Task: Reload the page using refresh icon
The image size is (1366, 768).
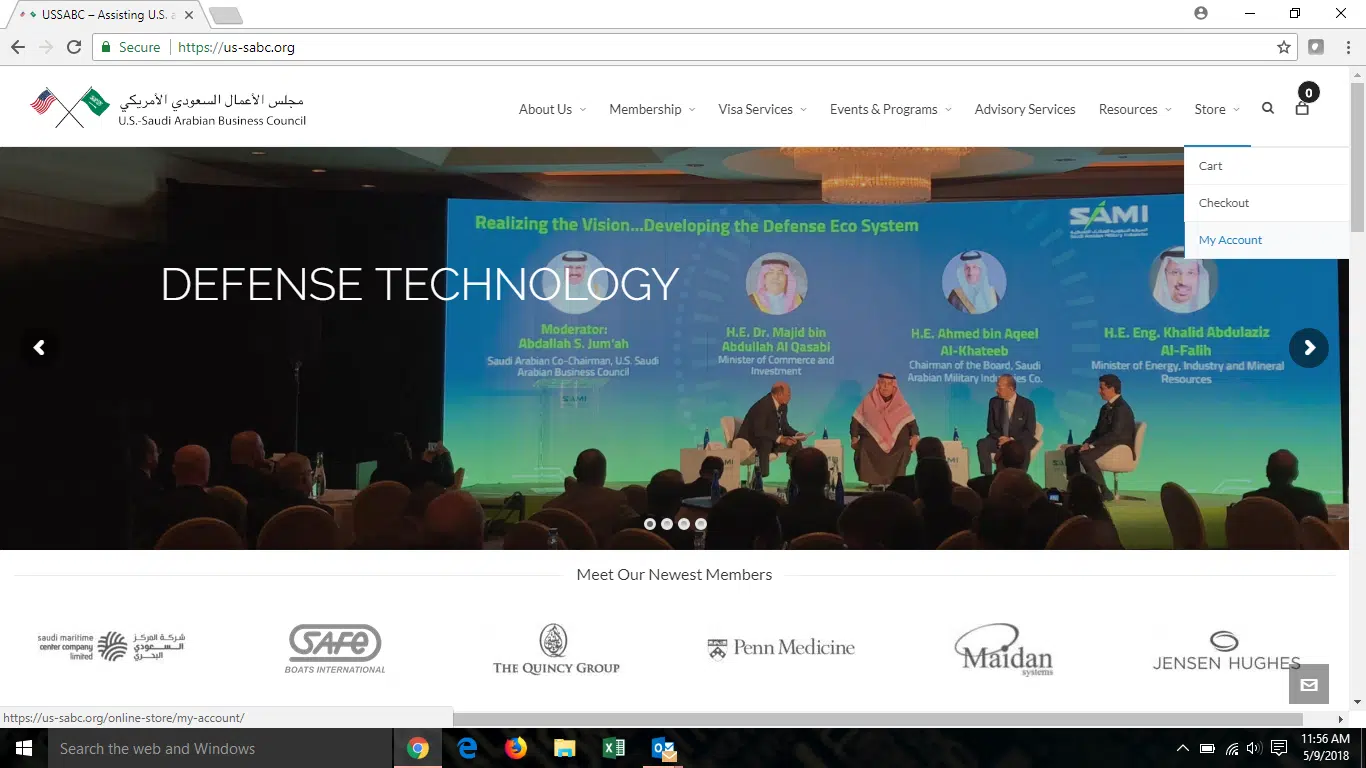Action: [x=74, y=47]
